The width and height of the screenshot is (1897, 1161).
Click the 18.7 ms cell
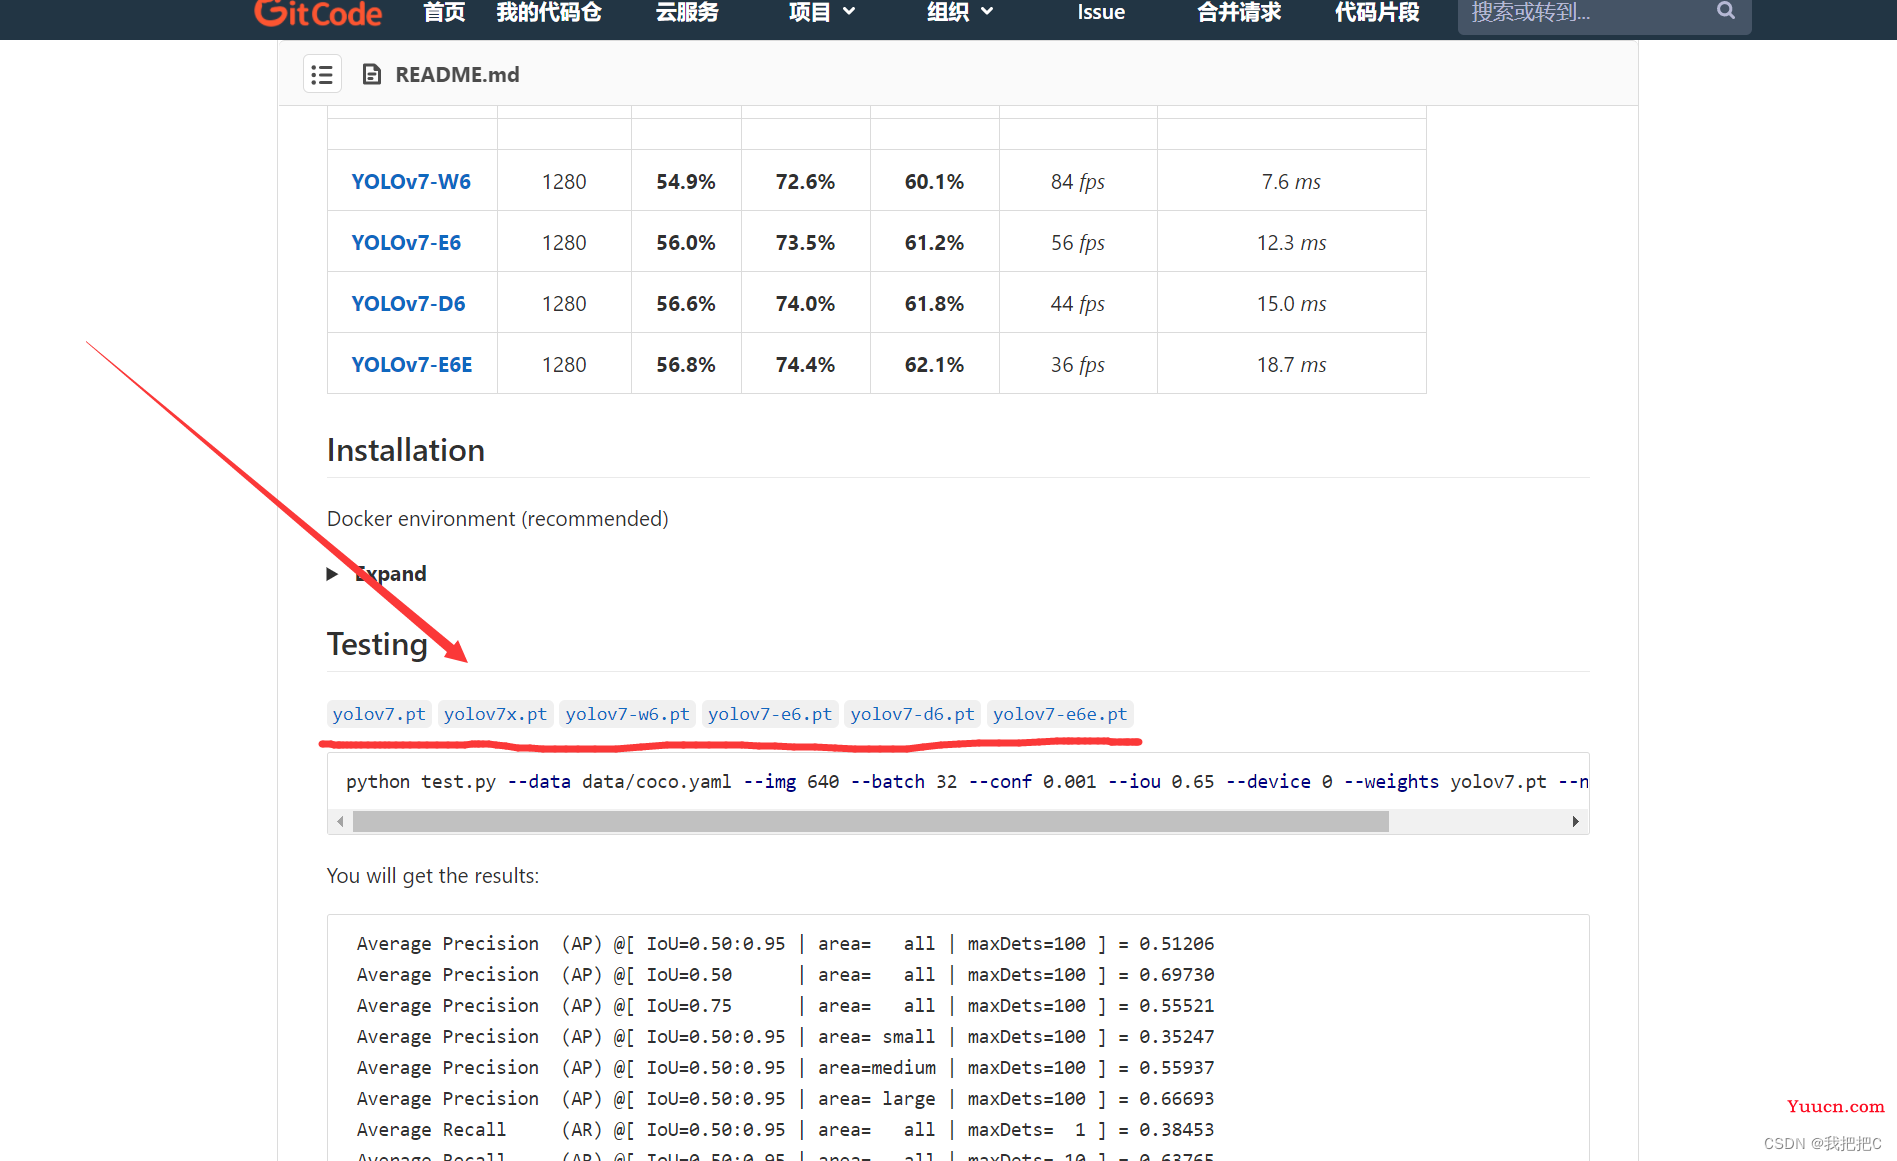coord(1292,365)
